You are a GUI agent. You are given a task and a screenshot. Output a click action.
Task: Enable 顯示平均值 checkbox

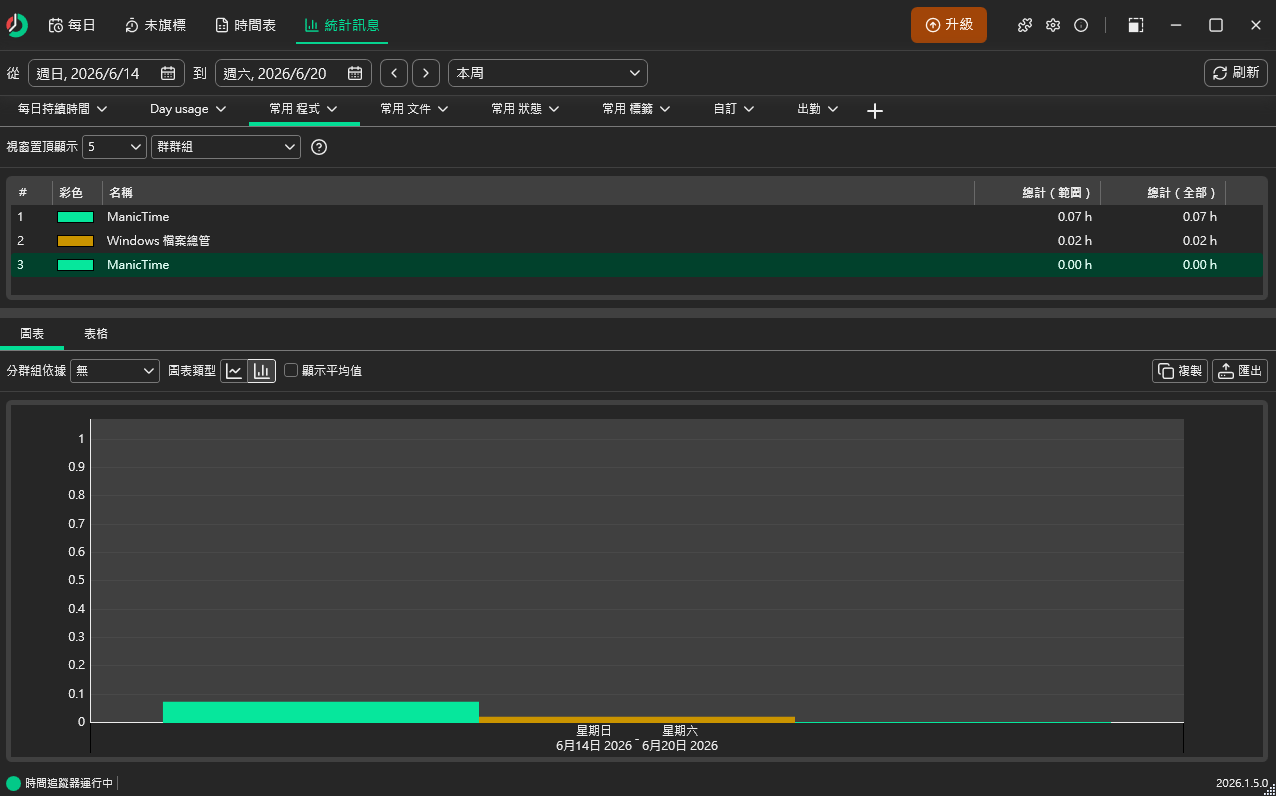pos(291,370)
